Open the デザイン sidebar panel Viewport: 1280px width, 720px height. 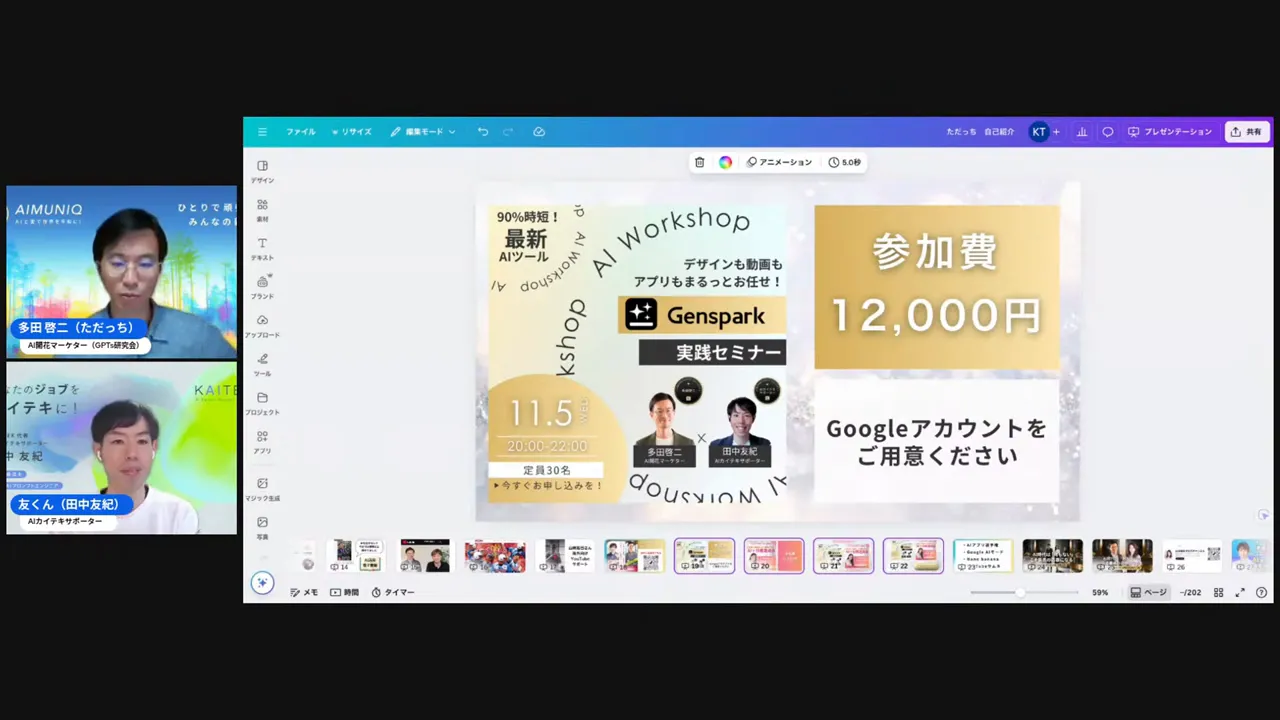tap(262, 171)
